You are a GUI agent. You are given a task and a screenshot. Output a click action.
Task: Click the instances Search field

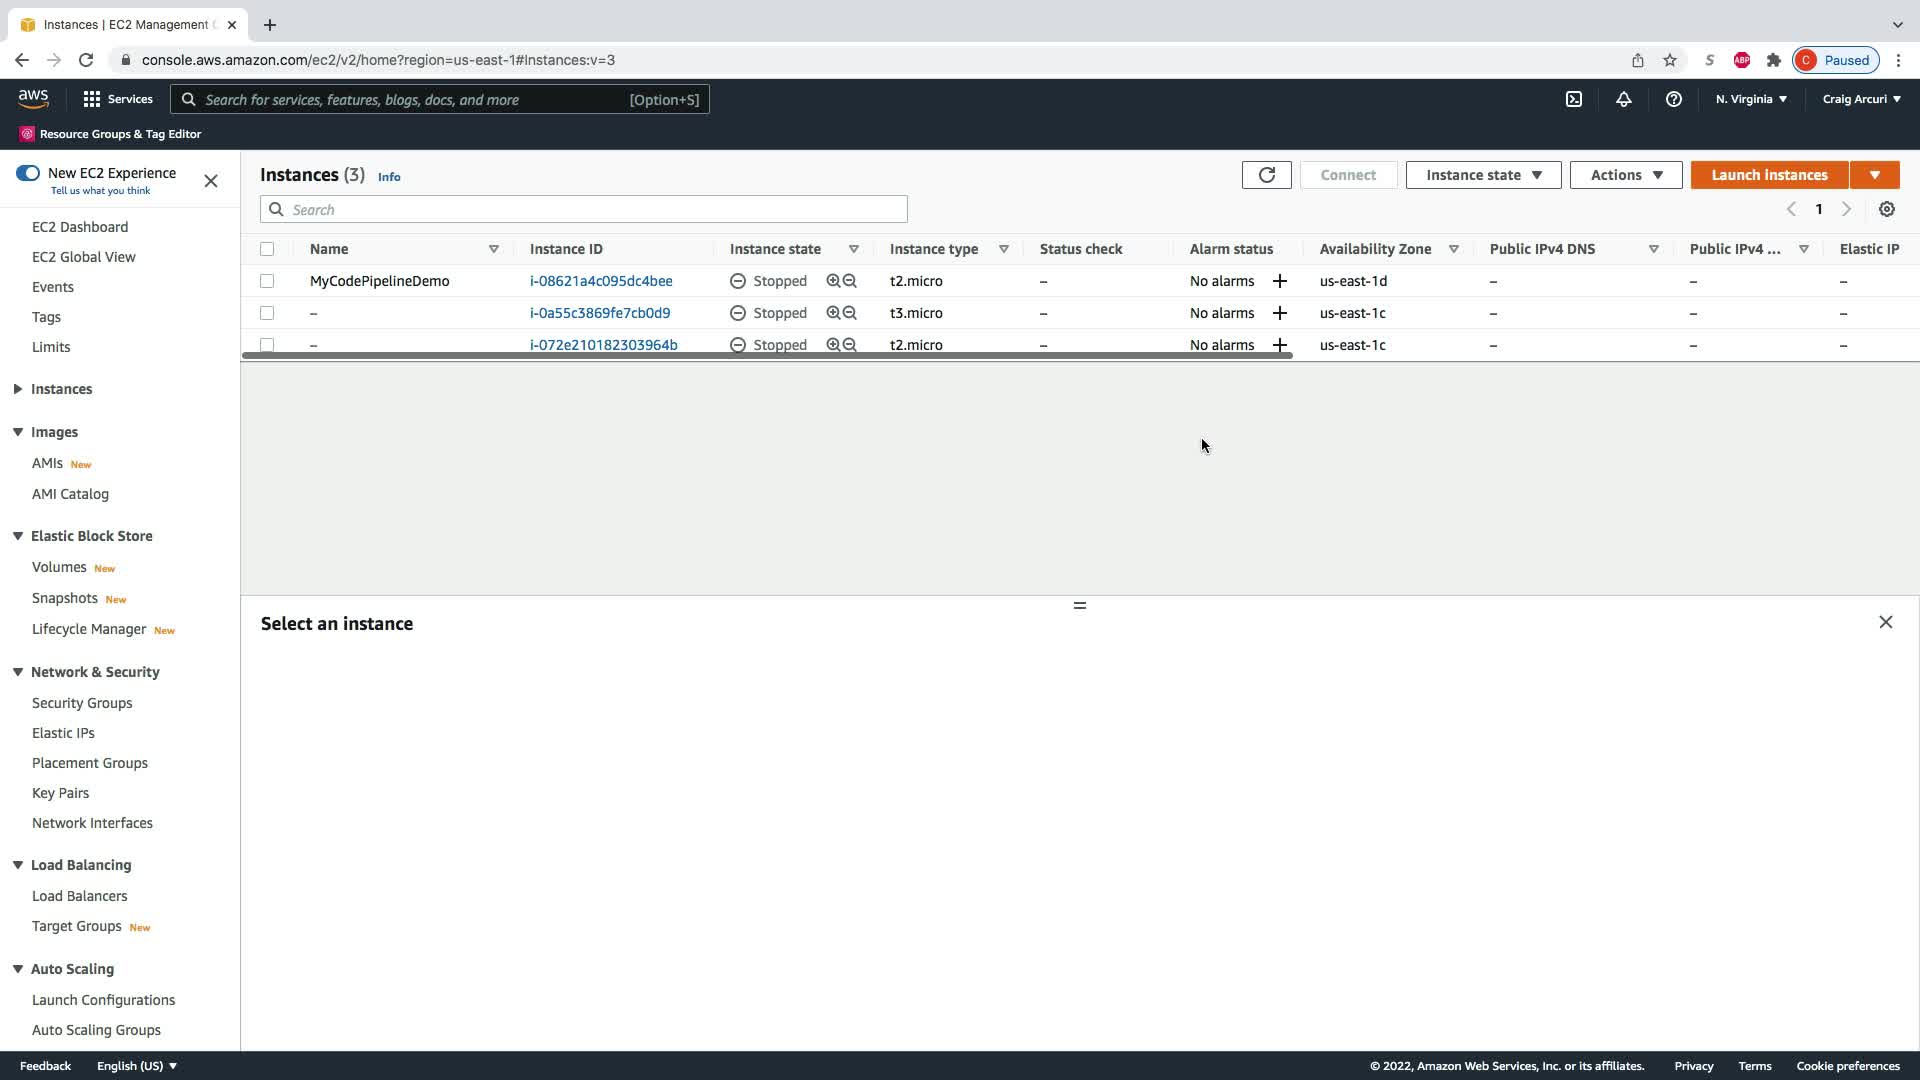(583, 209)
